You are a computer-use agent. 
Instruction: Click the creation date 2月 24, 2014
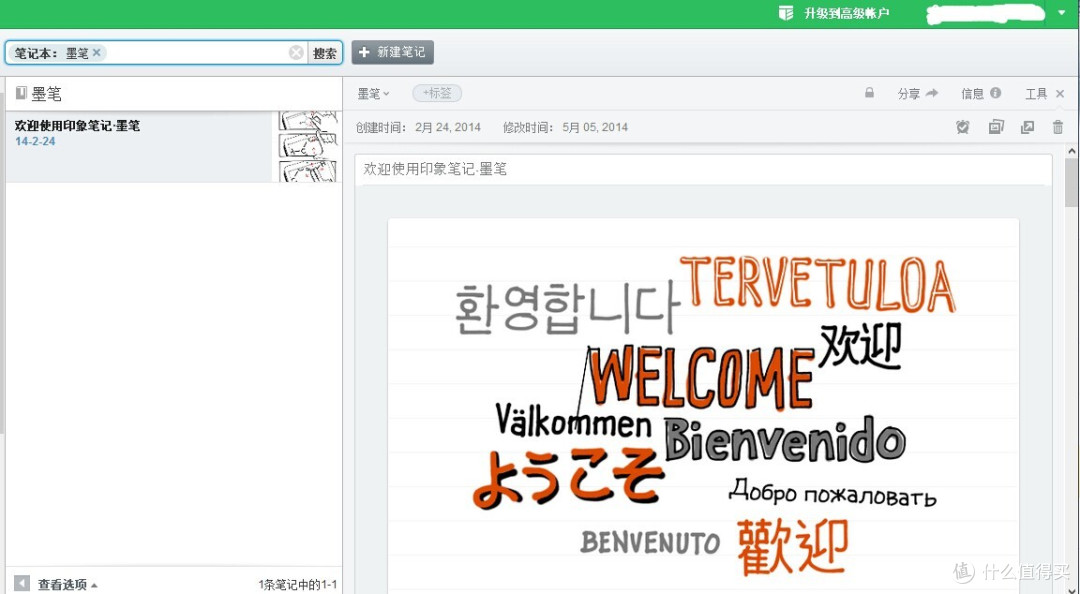click(x=448, y=127)
